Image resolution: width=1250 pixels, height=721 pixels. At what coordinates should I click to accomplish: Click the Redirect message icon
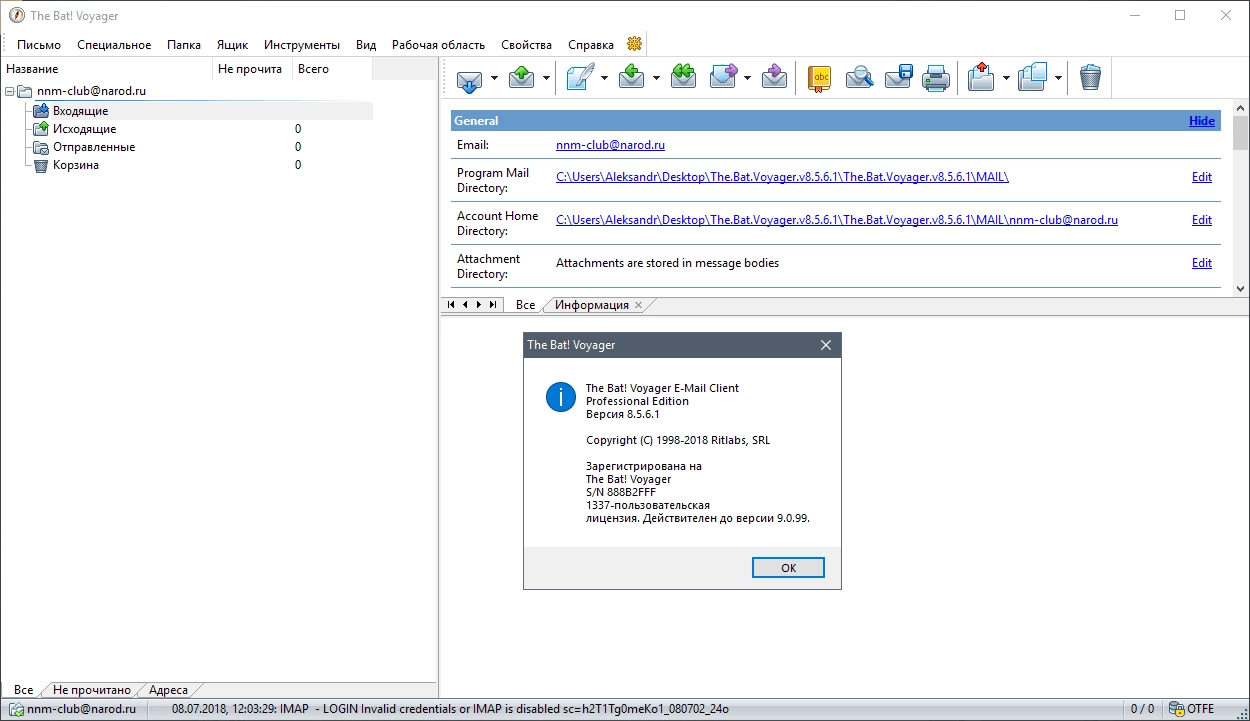coord(774,78)
